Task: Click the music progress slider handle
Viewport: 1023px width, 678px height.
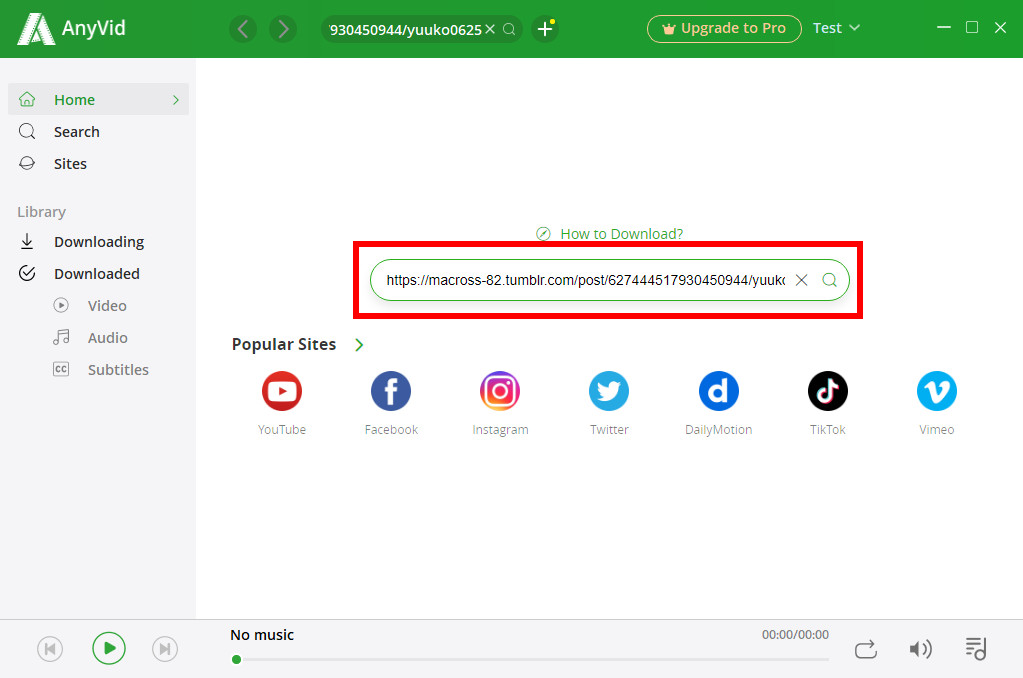Action: pos(236,660)
